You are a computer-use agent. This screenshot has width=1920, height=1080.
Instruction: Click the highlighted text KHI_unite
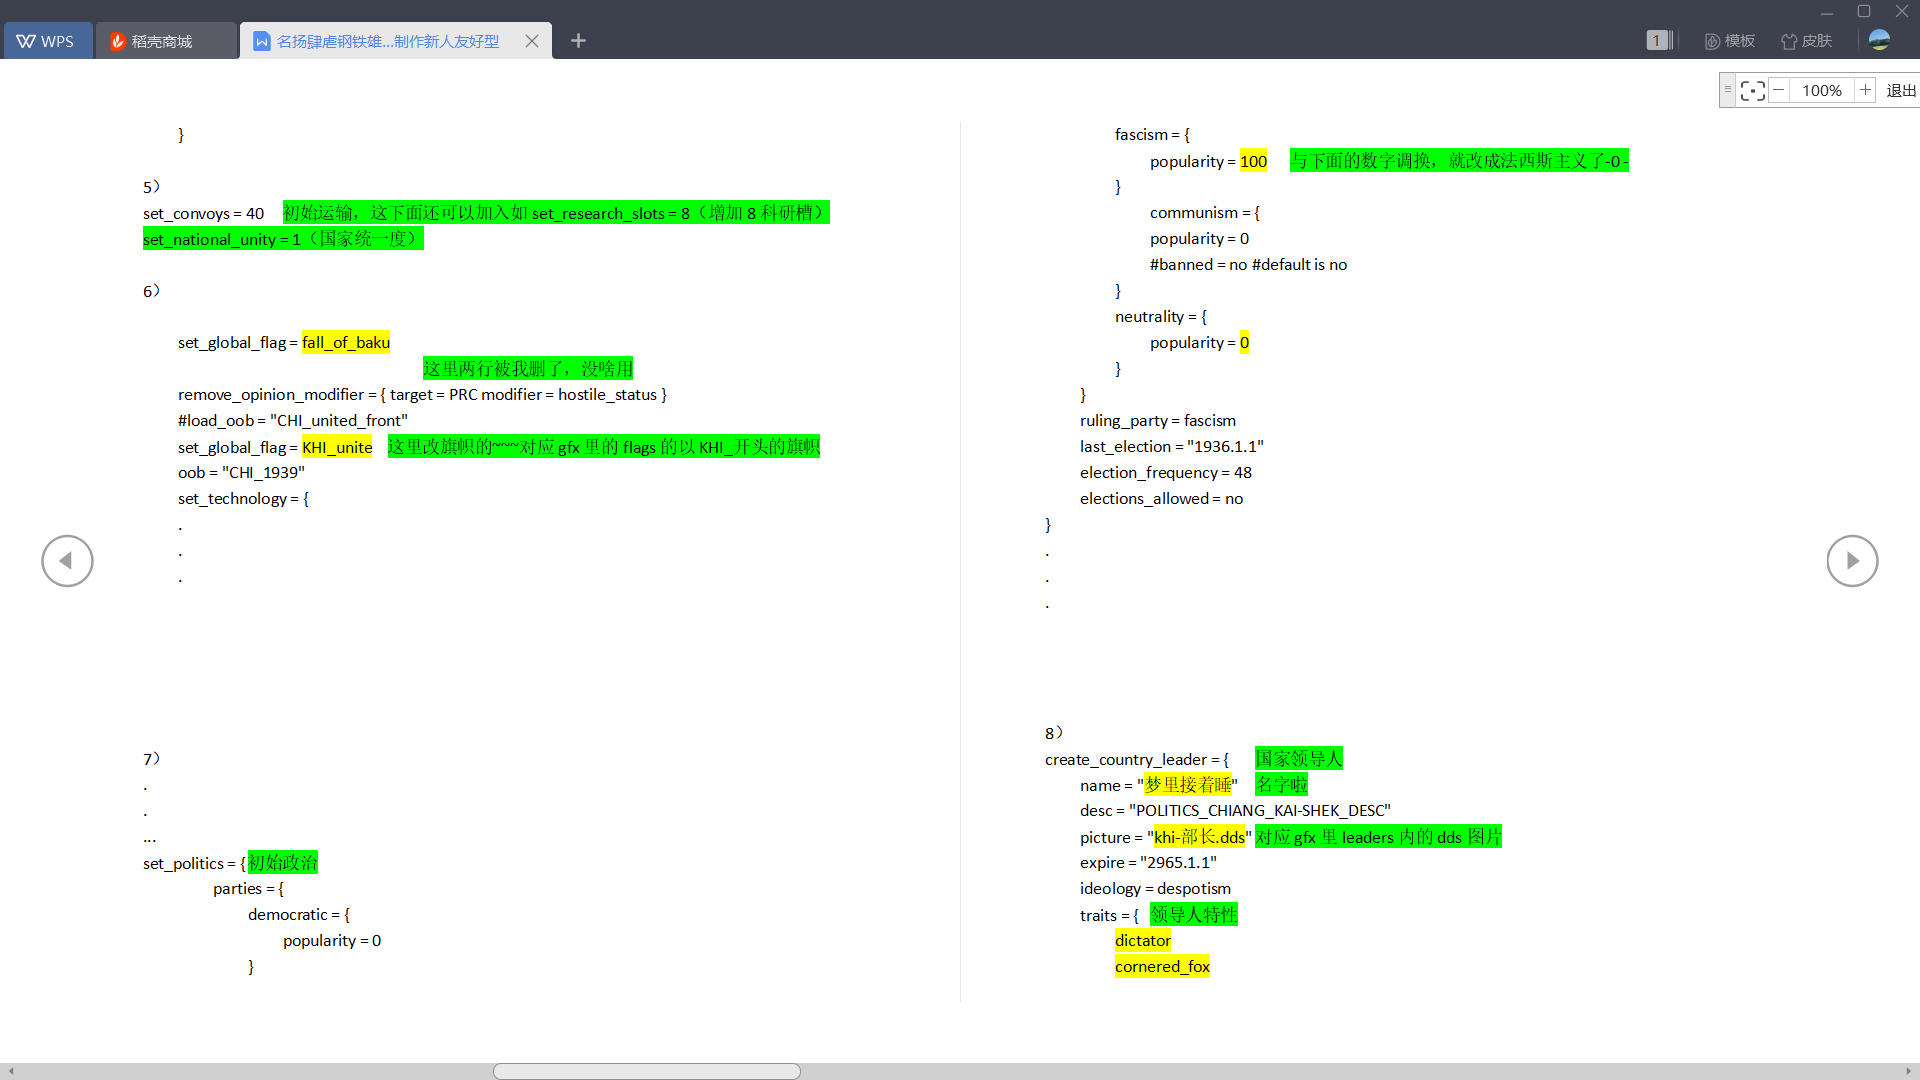[x=337, y=448]
